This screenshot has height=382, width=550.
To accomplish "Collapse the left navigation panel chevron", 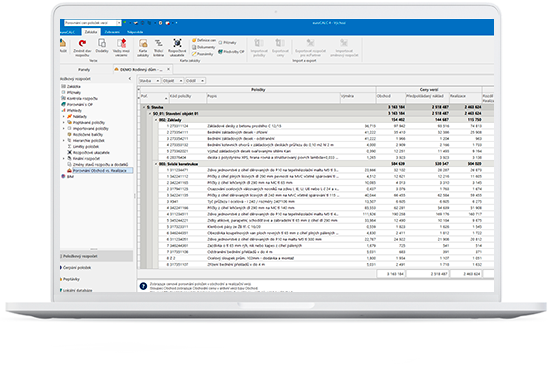I will (130, 79).
